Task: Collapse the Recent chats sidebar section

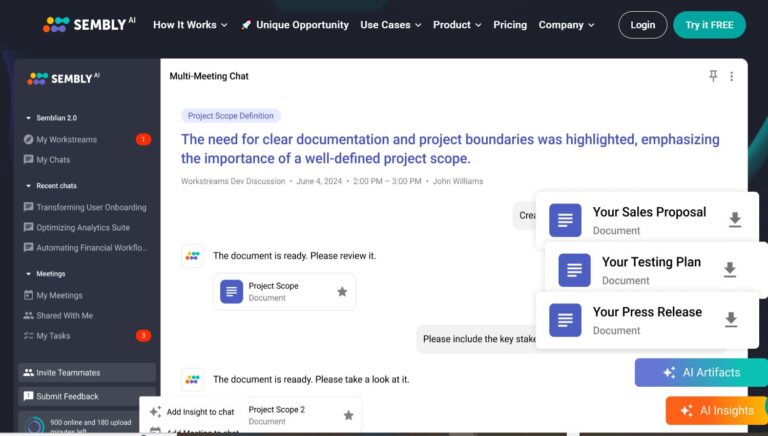Action: [x=29, y=186]
